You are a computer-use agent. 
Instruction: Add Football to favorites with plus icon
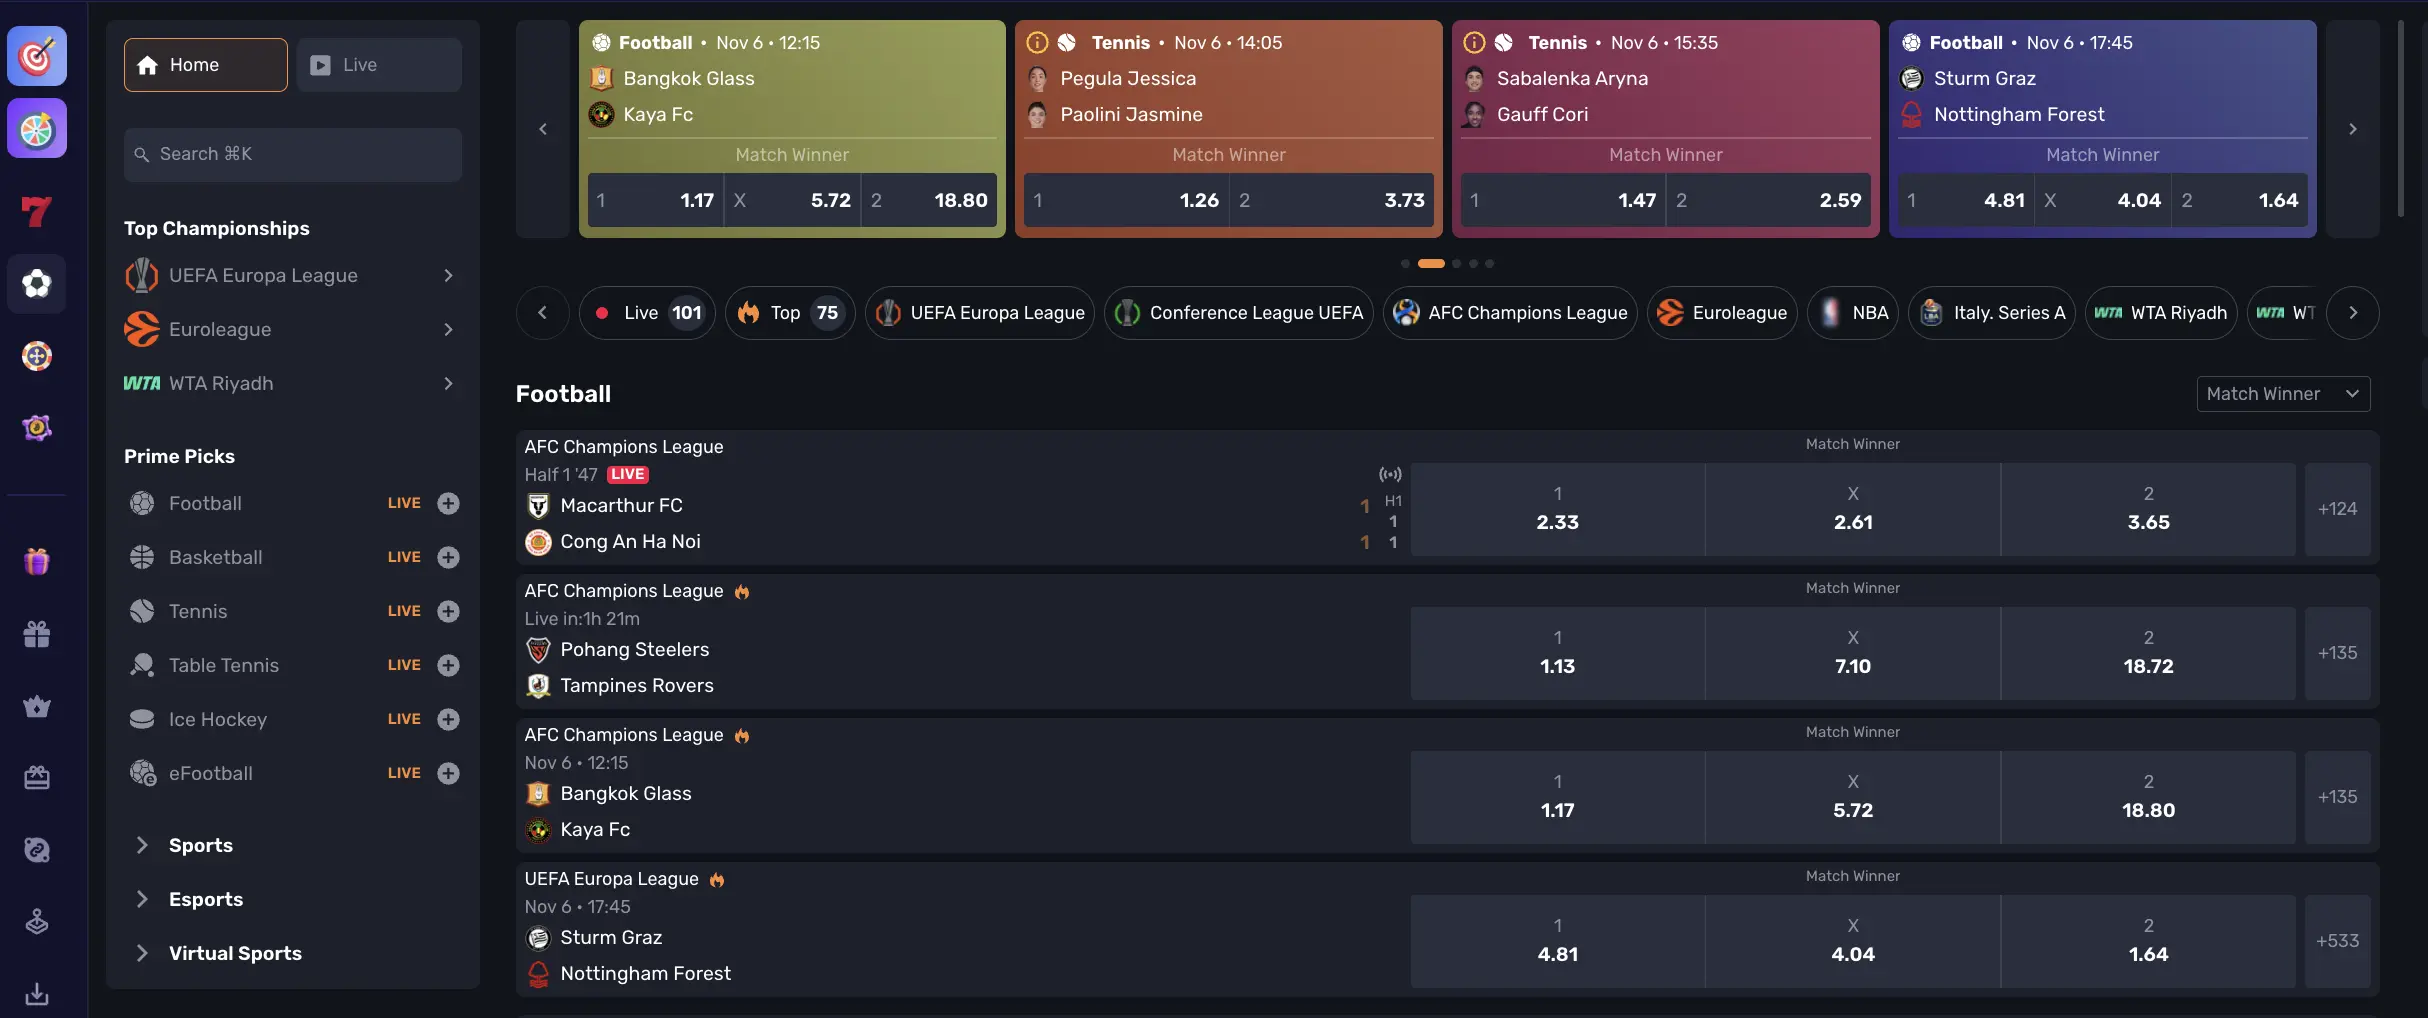coord(448,503)
